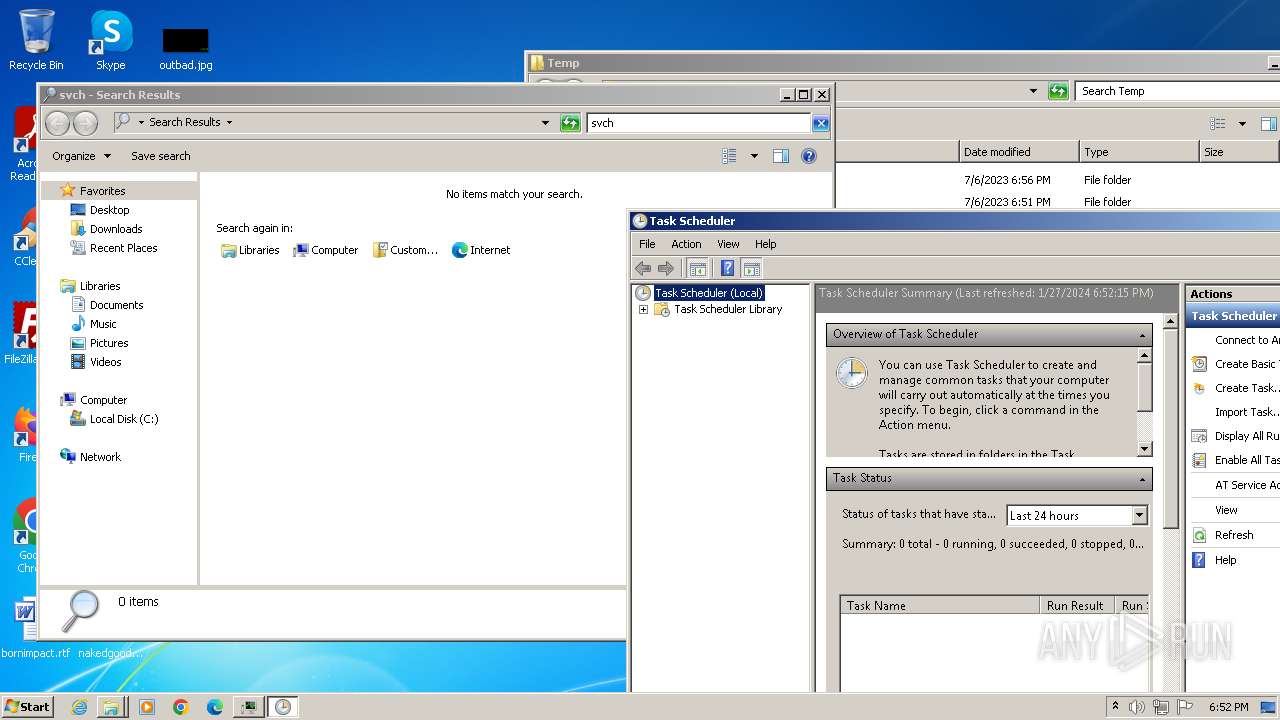Select Task Scheduler (Local) tree node
The image size is (1280, 720).
click(709, 293)
